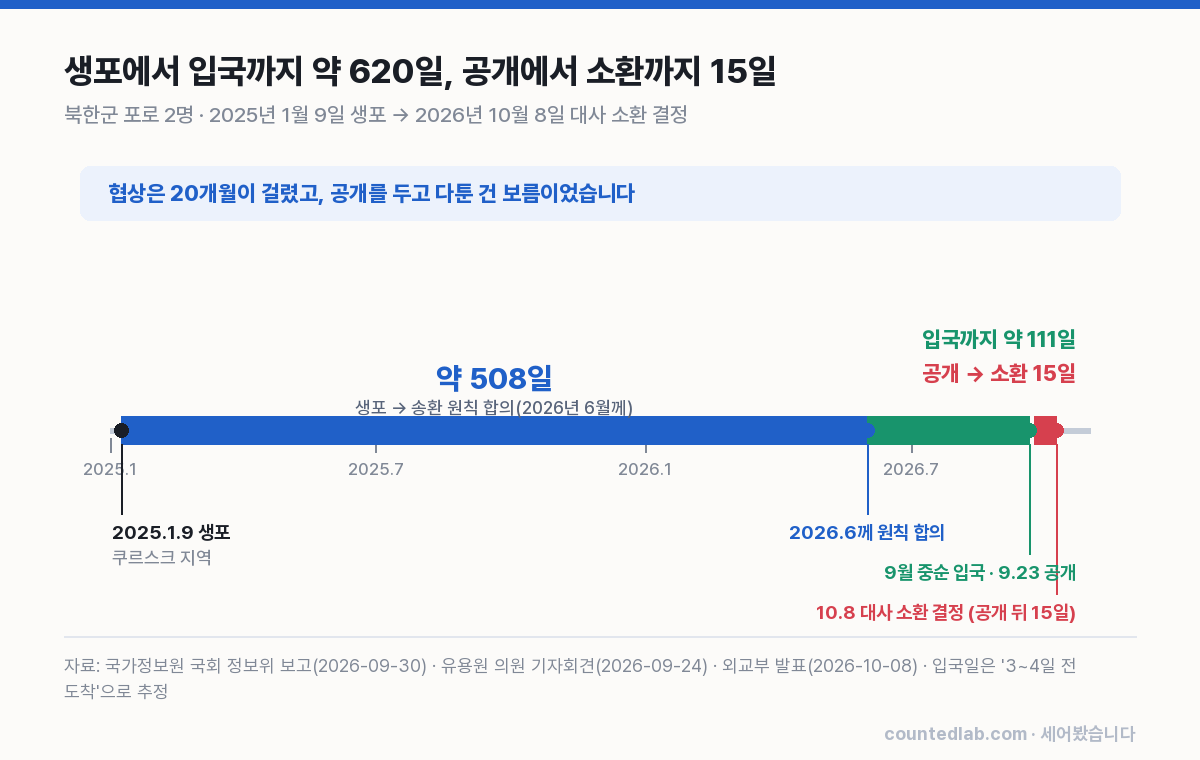Click the '2025.1.9 생포' annotation
Viewport: 1200px width, 760px height.
click(171, 532)
